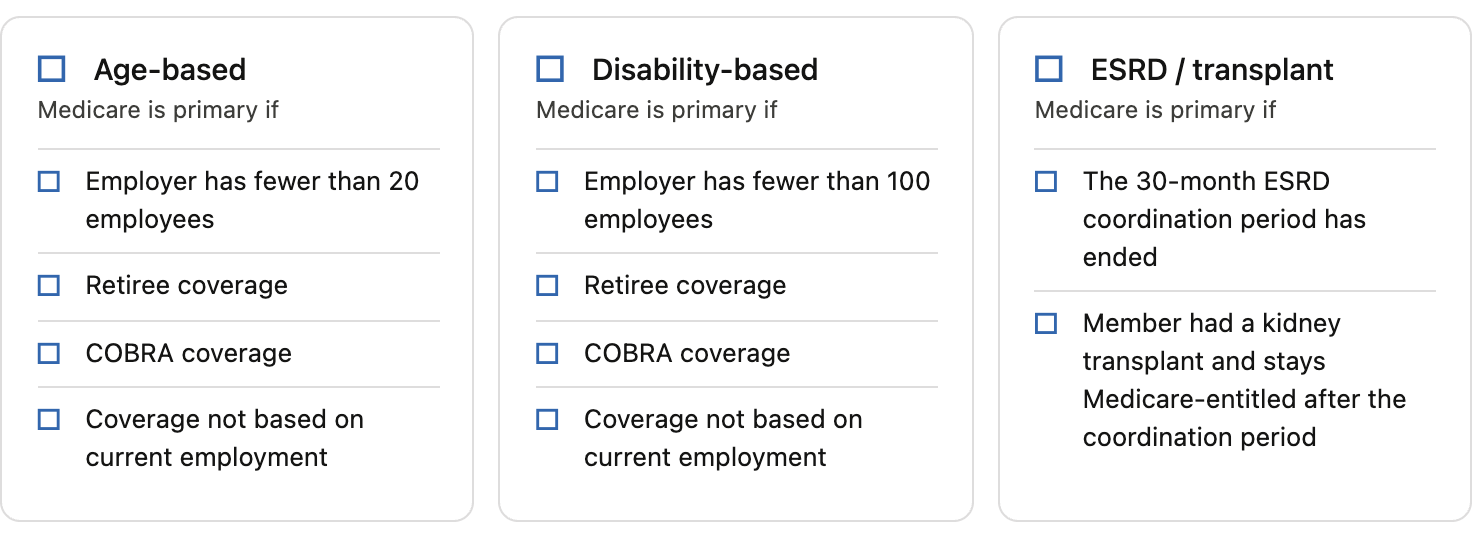Tick Retiree coverage under Age-based

point(49,285)
